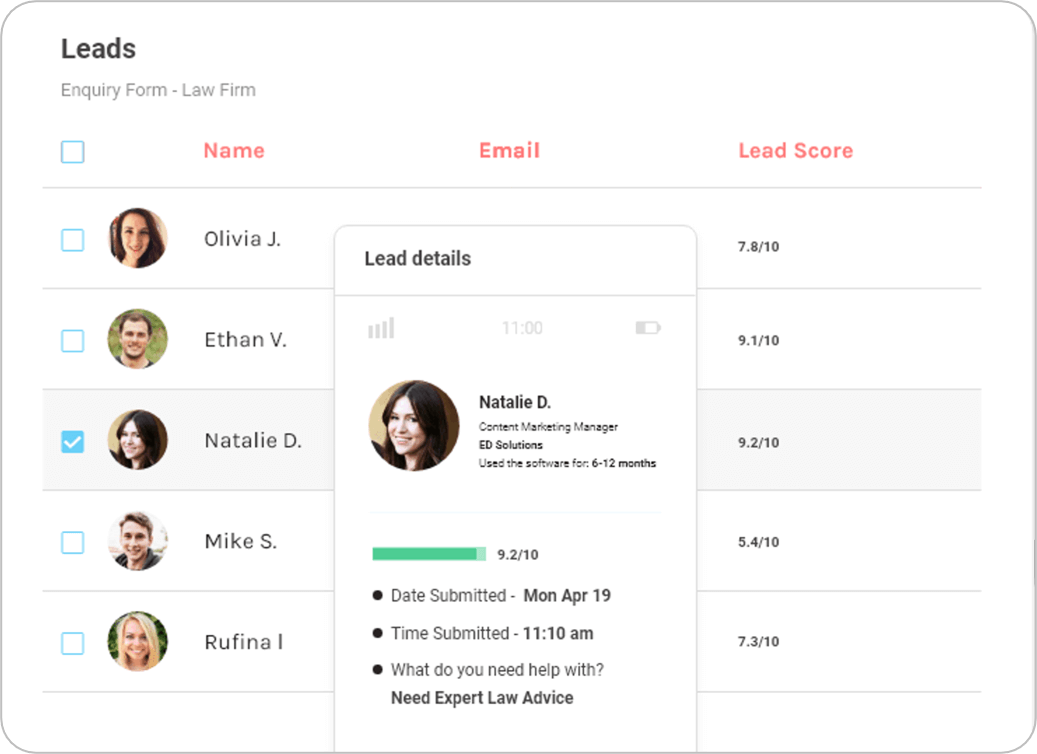This screenshot has width=1037, height=754.
Task: Select the name Olivia J.
Action: [x=242, y=239]
